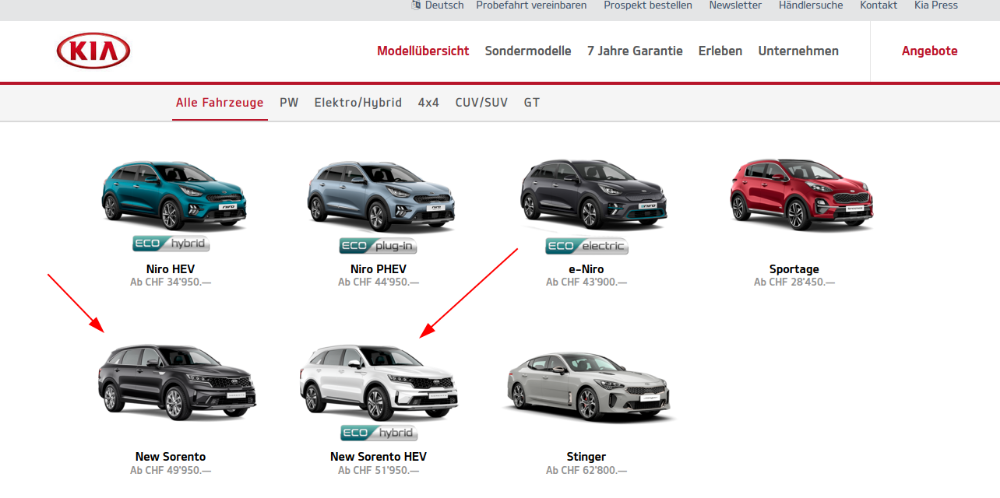The height and width of the screenshot is (498, 1000).
Task: Go to Angebote
Action: [x=929, y=51]
